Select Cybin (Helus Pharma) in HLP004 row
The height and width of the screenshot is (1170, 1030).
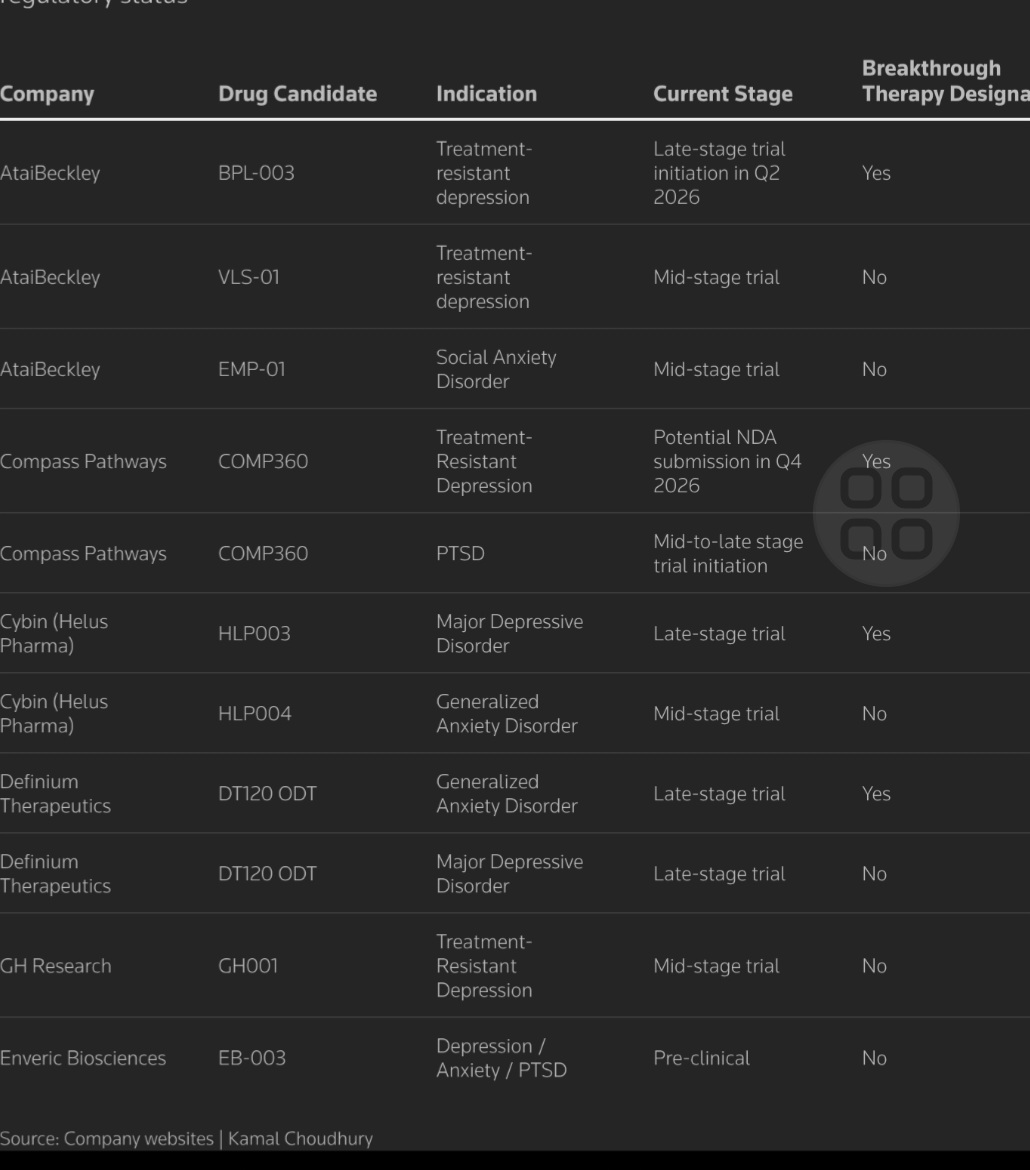54,713
